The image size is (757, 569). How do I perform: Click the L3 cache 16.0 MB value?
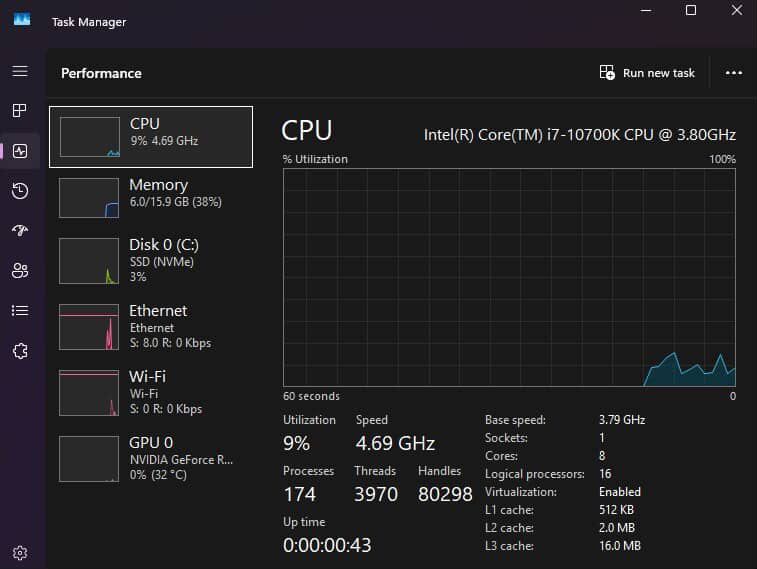click(619, 546)
